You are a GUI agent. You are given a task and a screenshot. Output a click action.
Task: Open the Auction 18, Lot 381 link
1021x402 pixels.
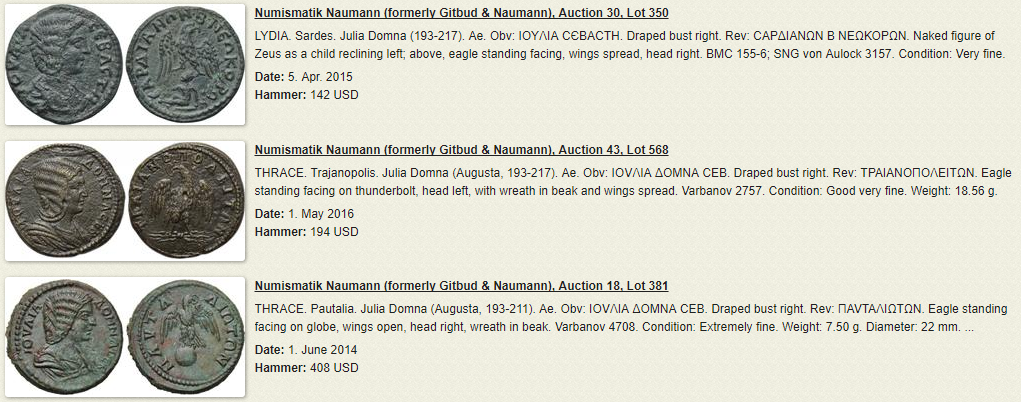click(461, 286)
